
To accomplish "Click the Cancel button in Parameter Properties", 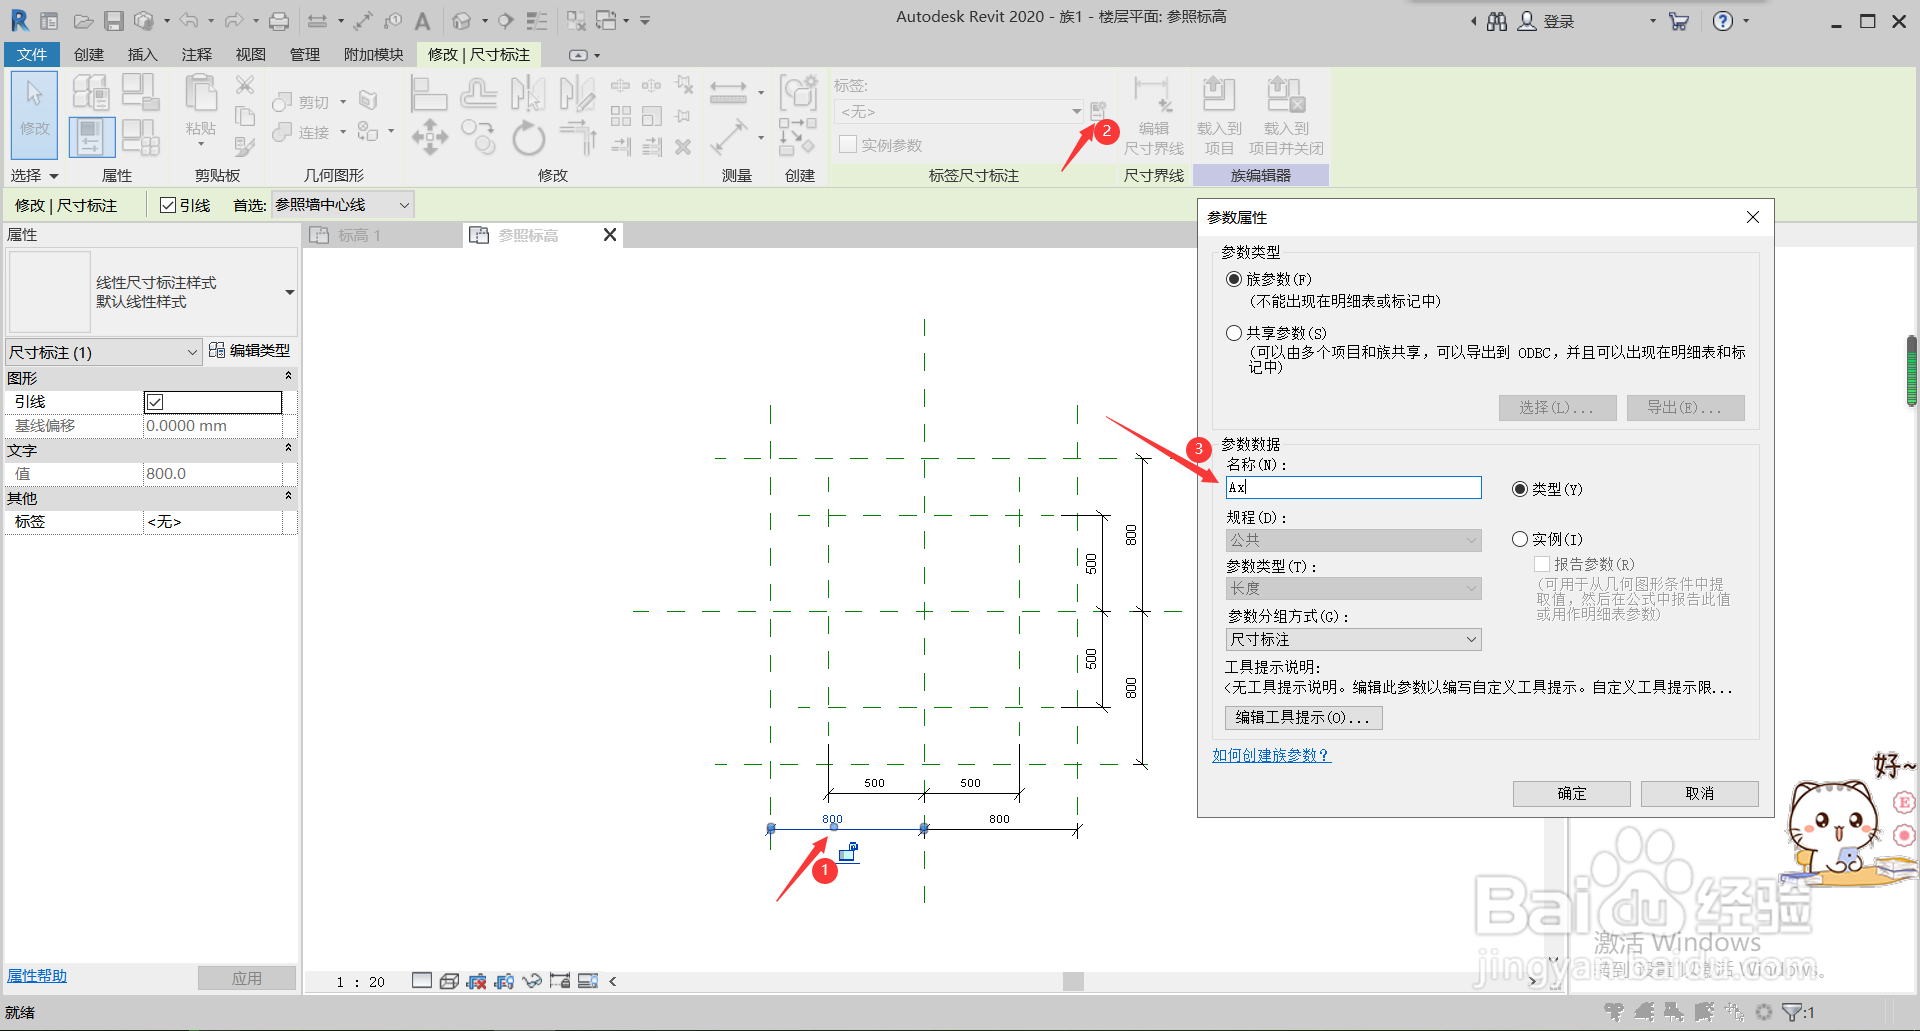I will (x=1699, y=793).
